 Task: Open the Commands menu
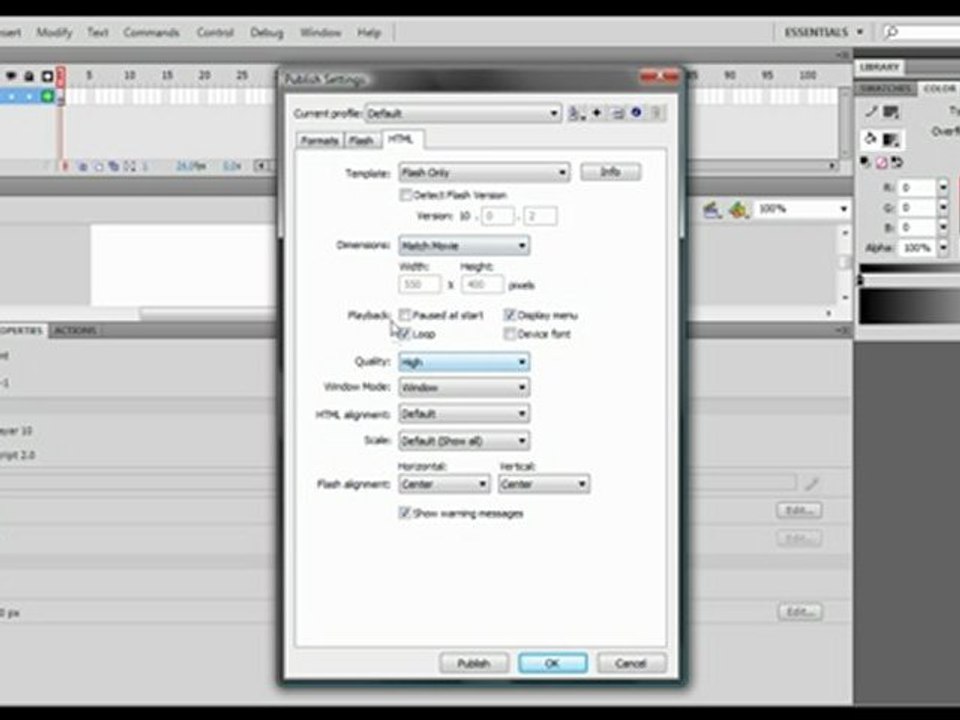151,32
